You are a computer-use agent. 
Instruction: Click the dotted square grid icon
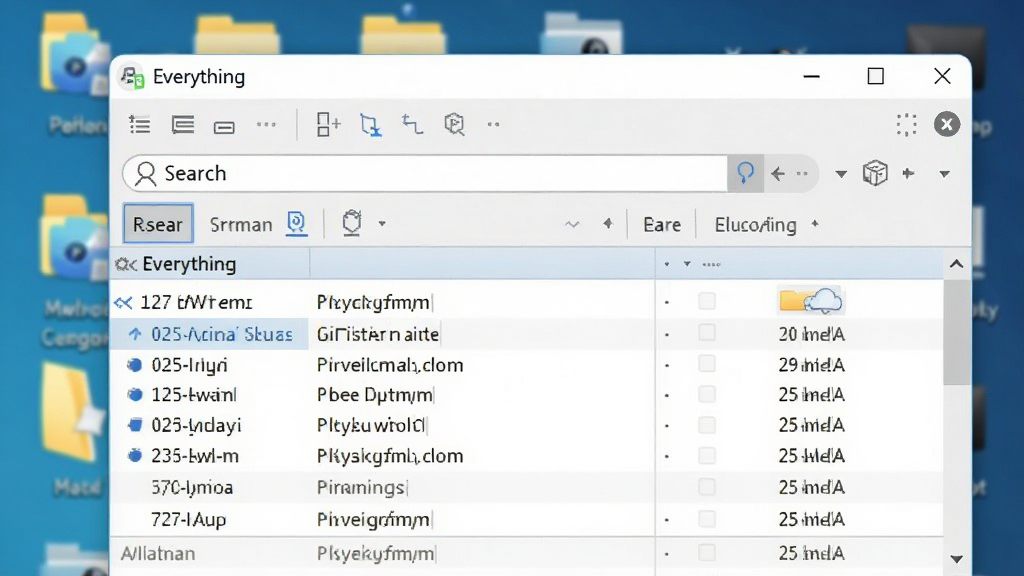pos(906,124)
